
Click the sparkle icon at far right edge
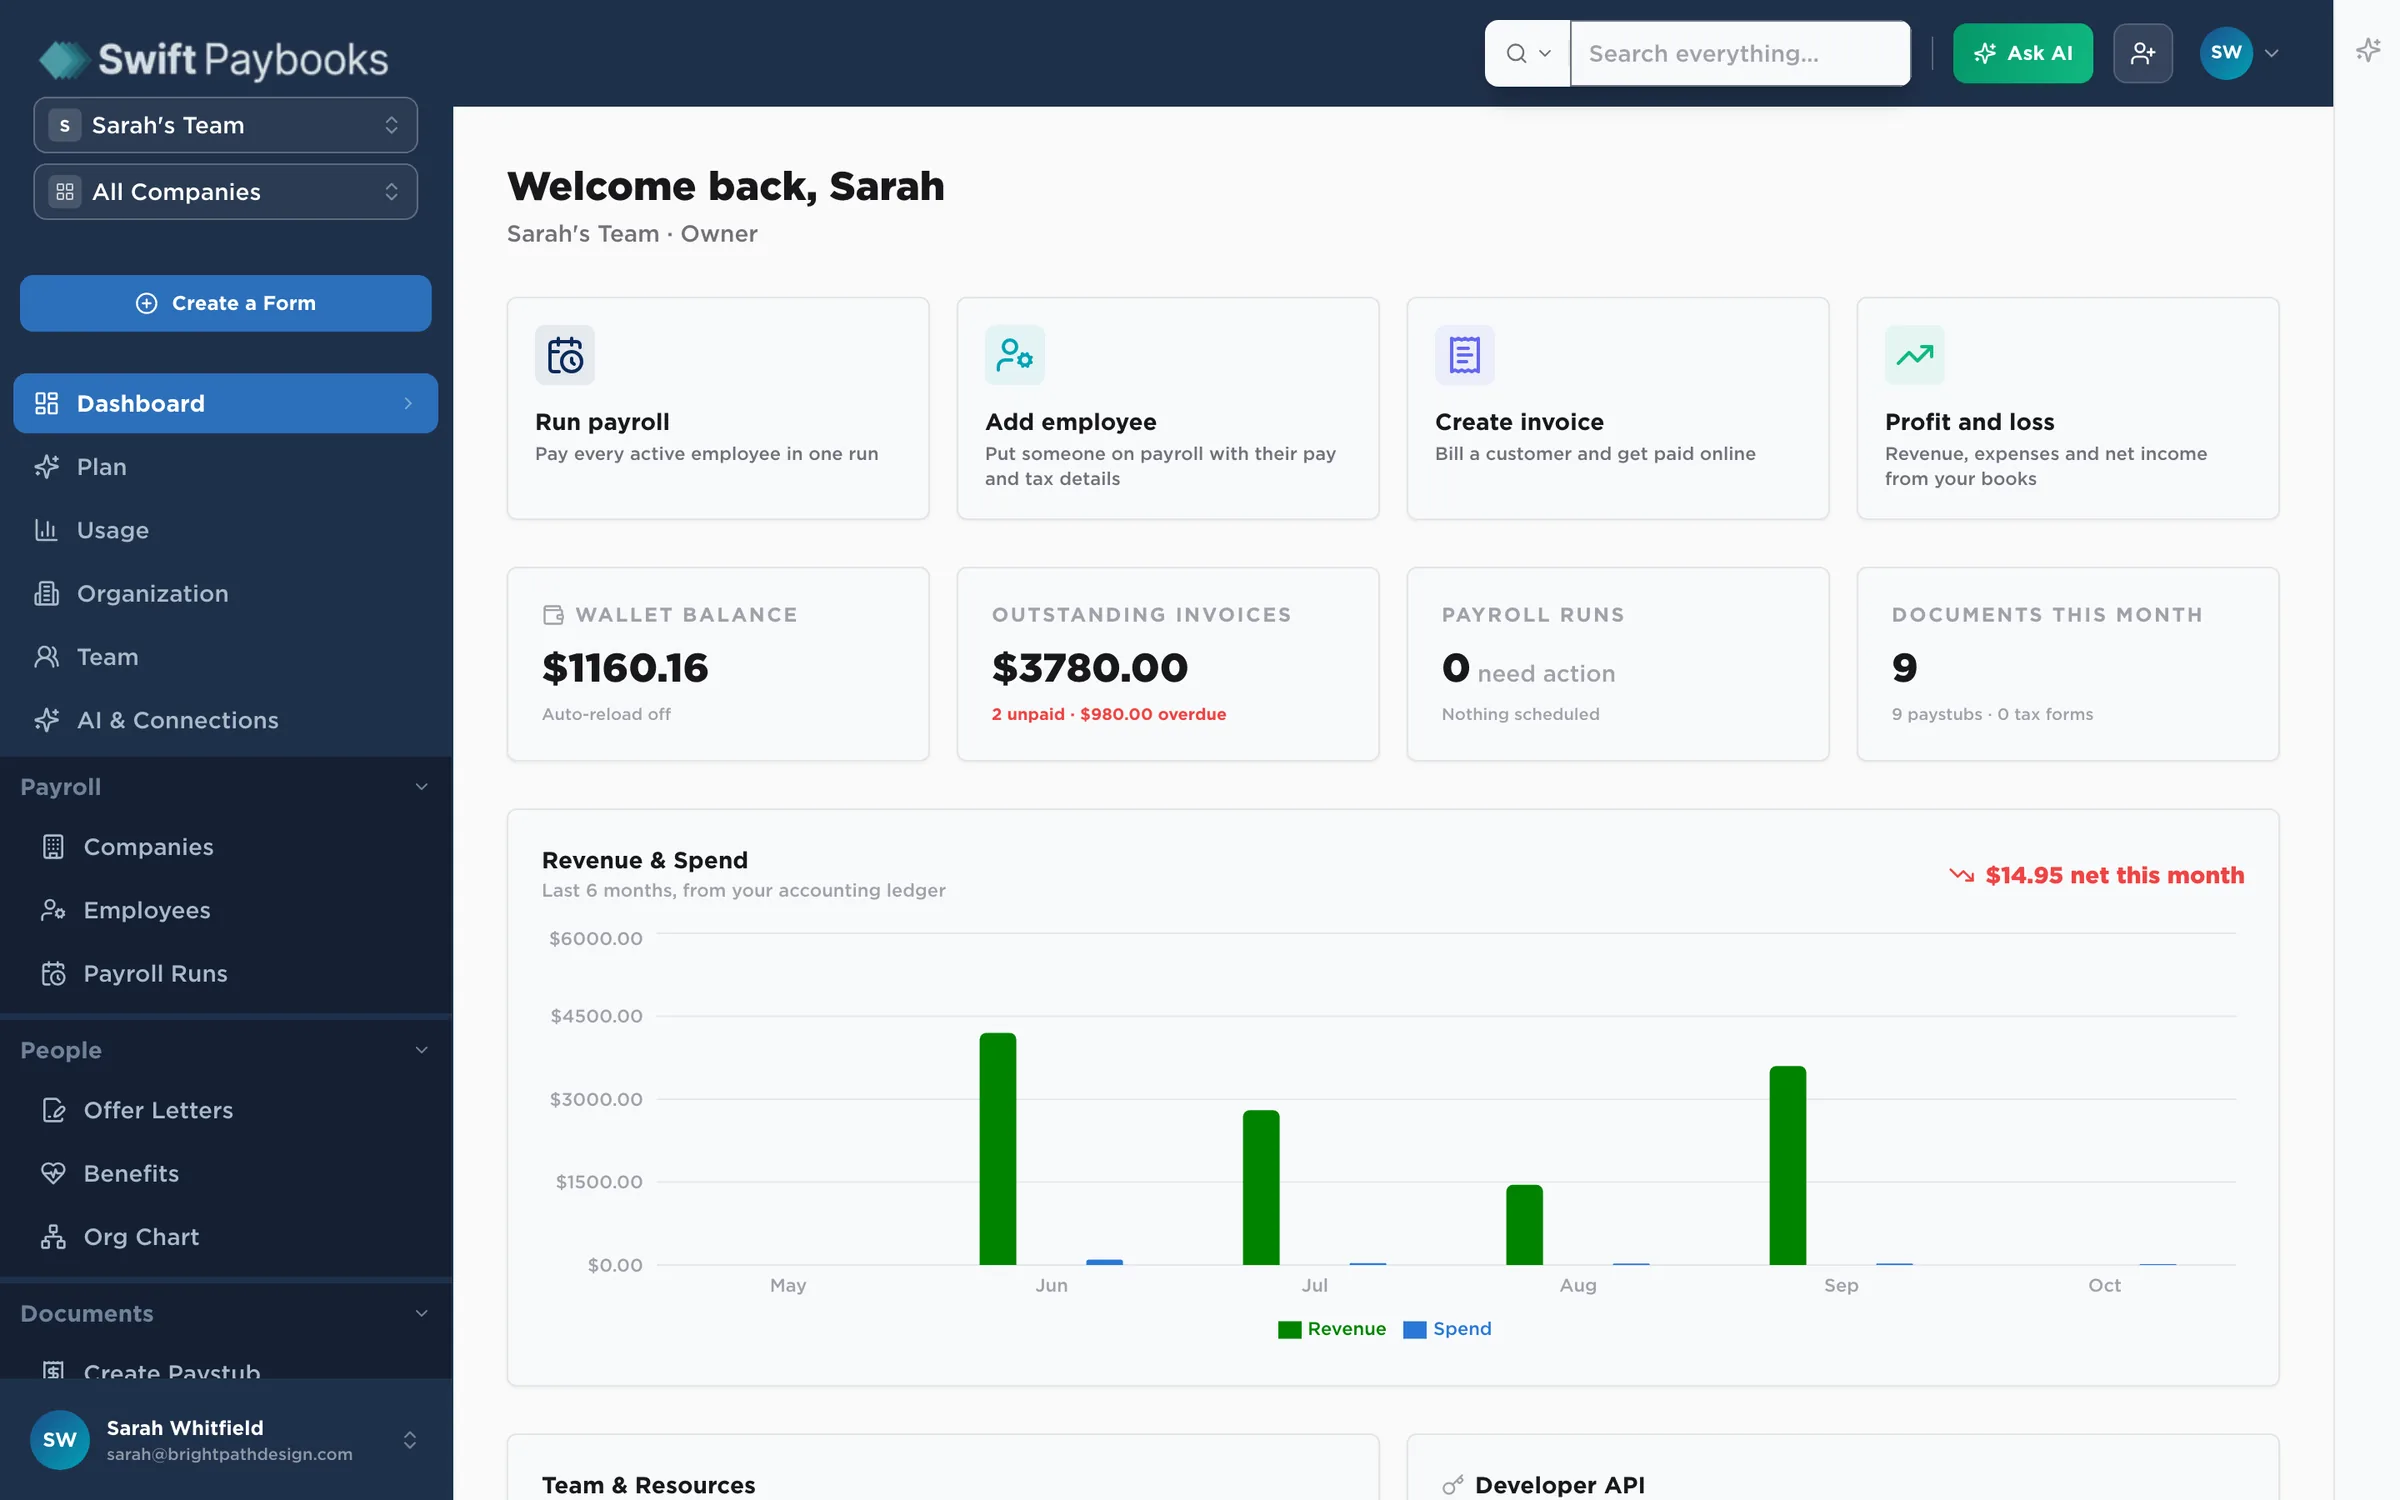(x=2368, y=50)
